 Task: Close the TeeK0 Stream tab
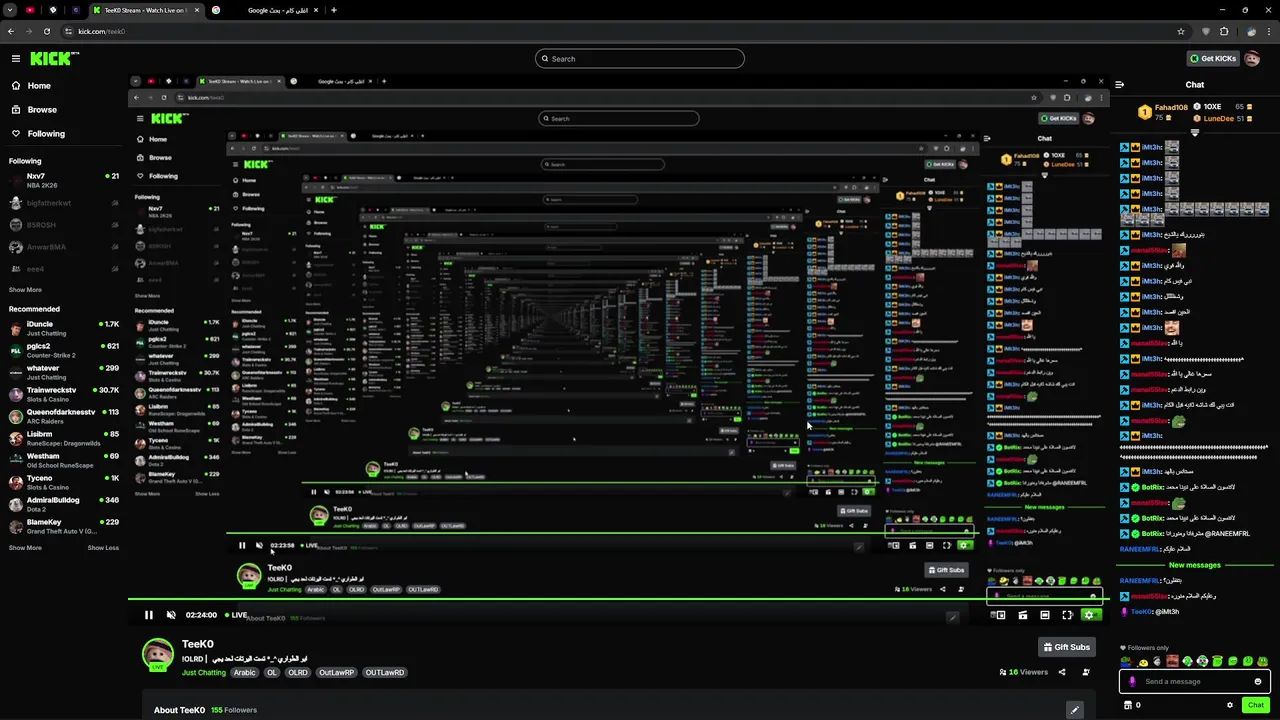195,10
